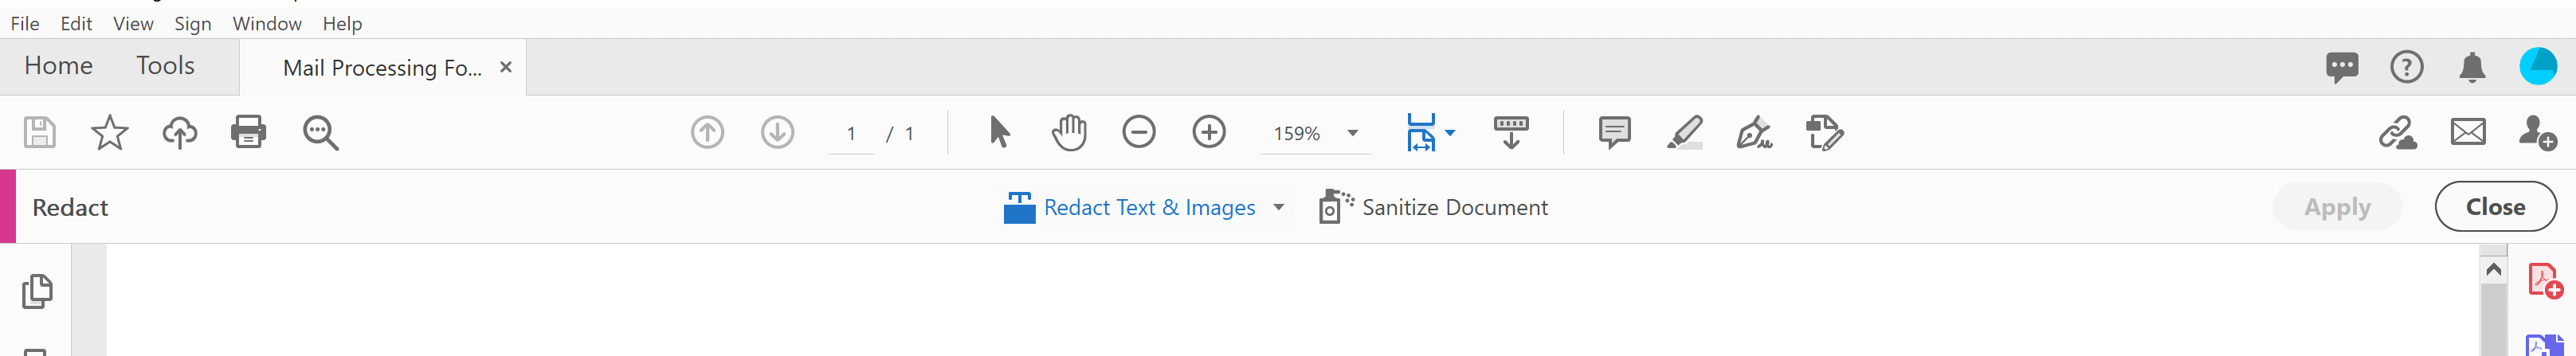The image size is (2576, 356).
Task: Save file to cloud upload icon
Action: point(180,132)
